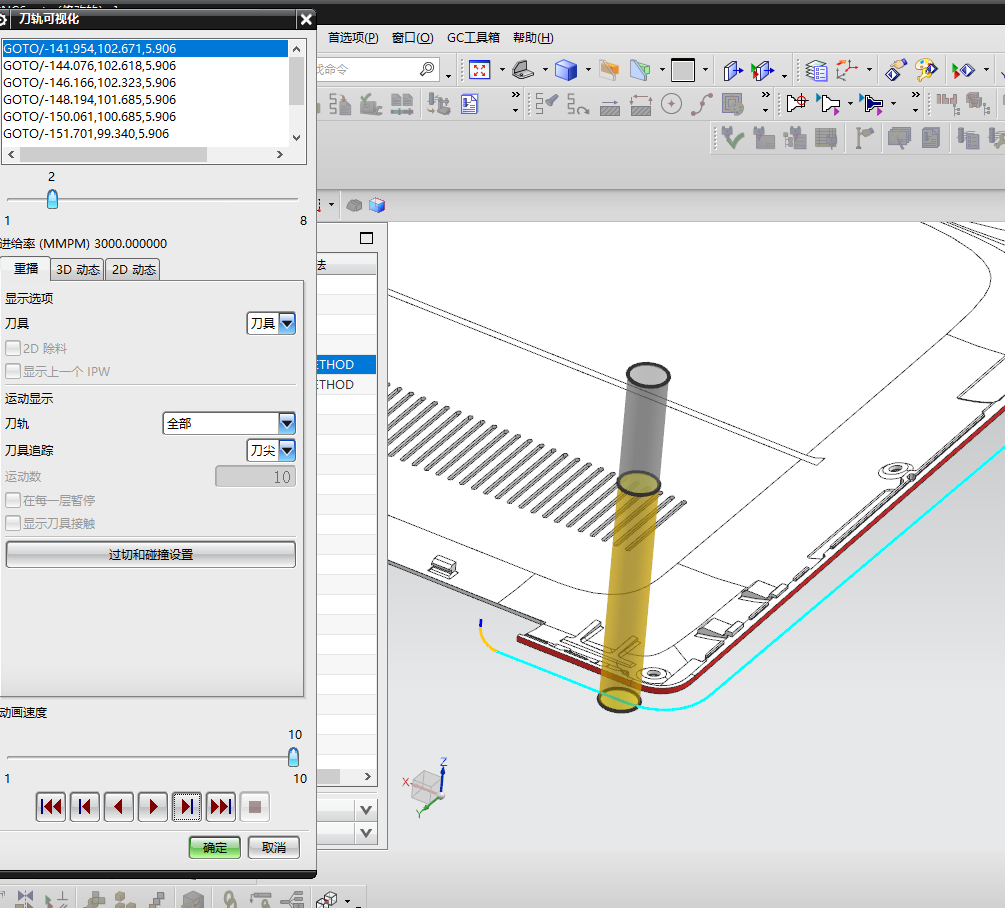Click the color palette edit display icon
Viewport: 1005px width, 908px height.
coord(926,70)
